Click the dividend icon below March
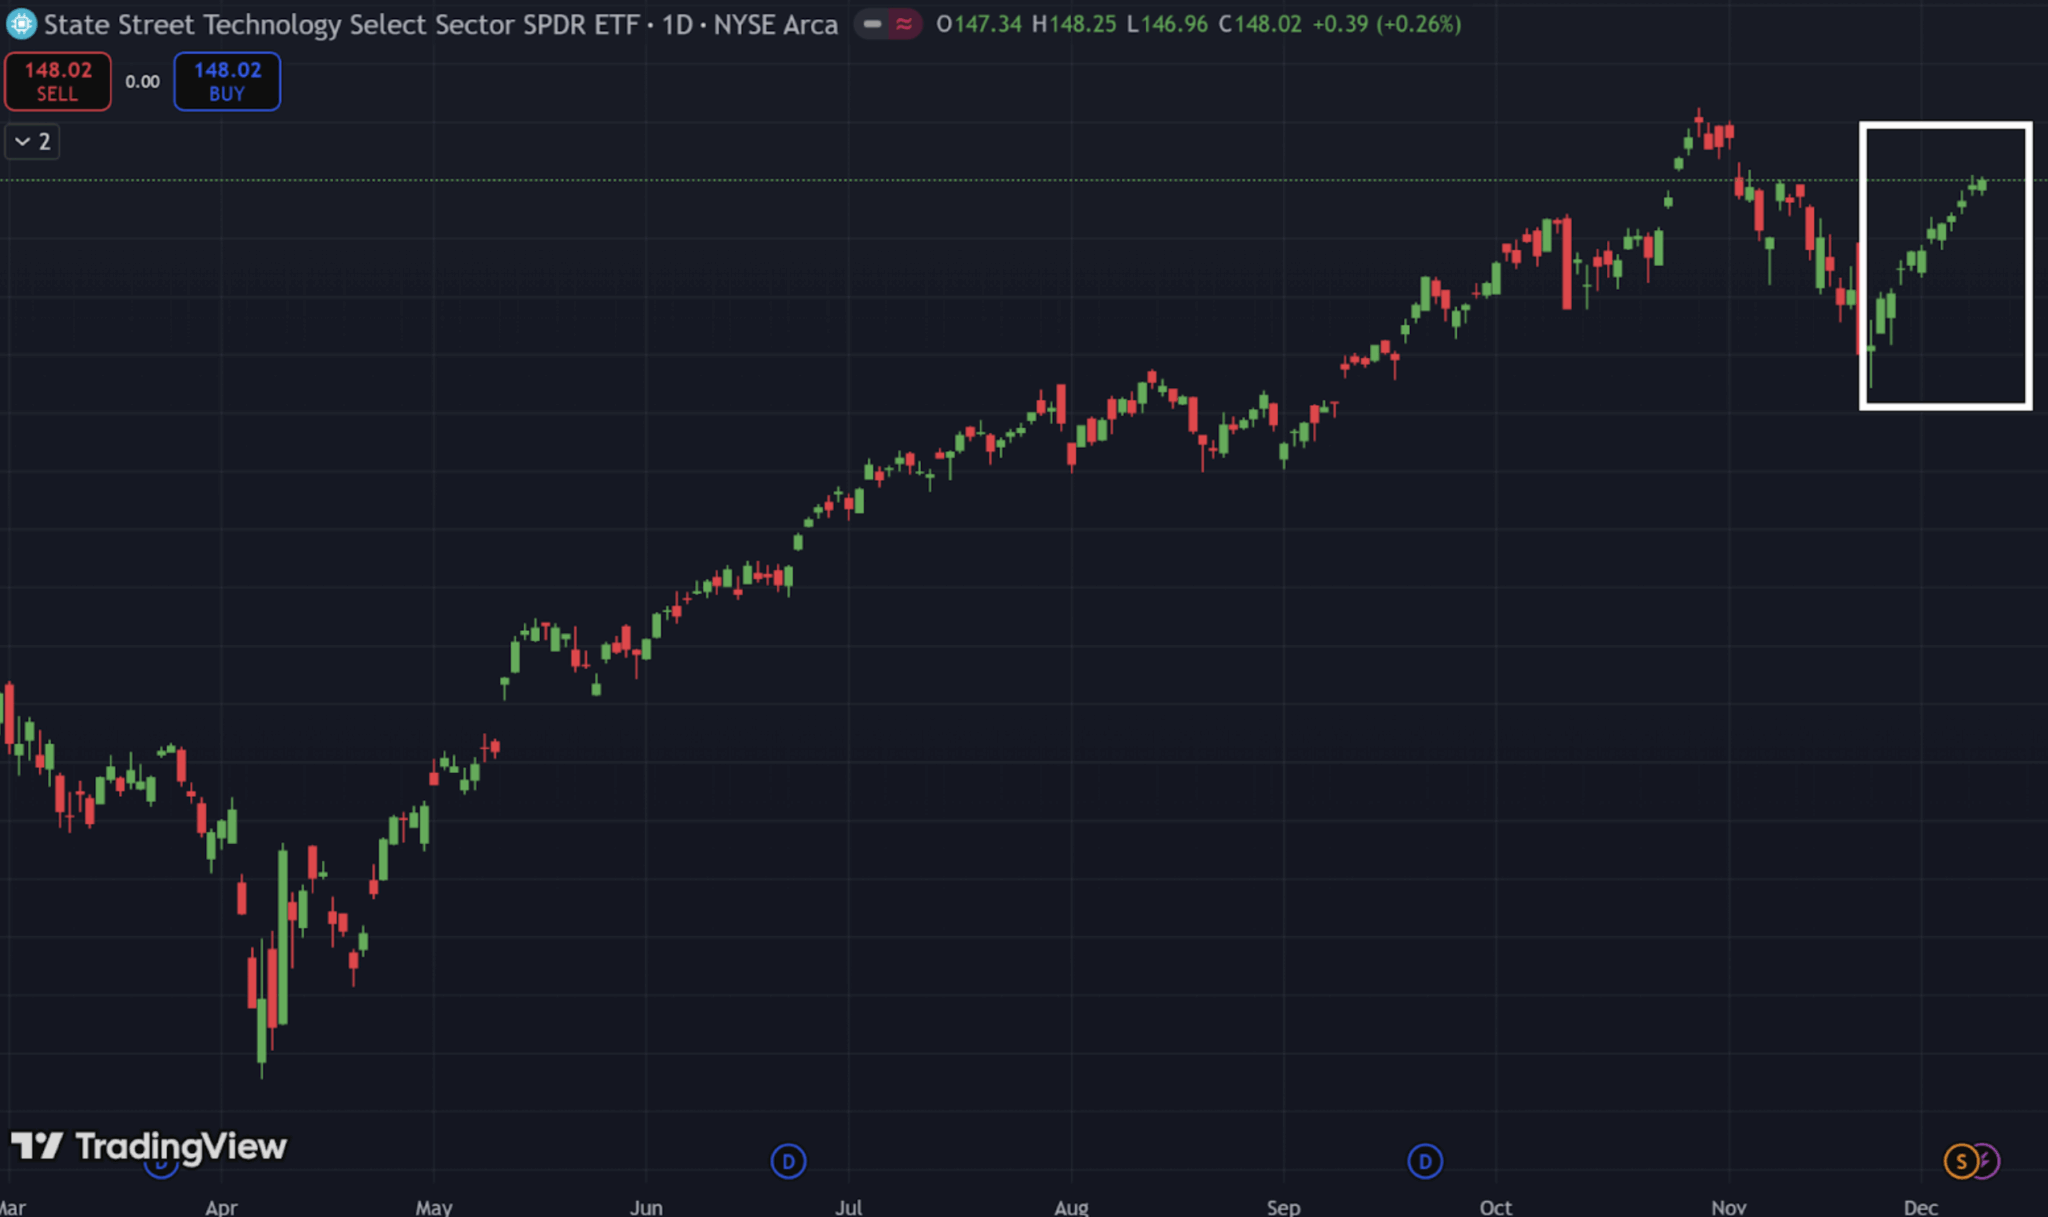 tap(161, 1163)
